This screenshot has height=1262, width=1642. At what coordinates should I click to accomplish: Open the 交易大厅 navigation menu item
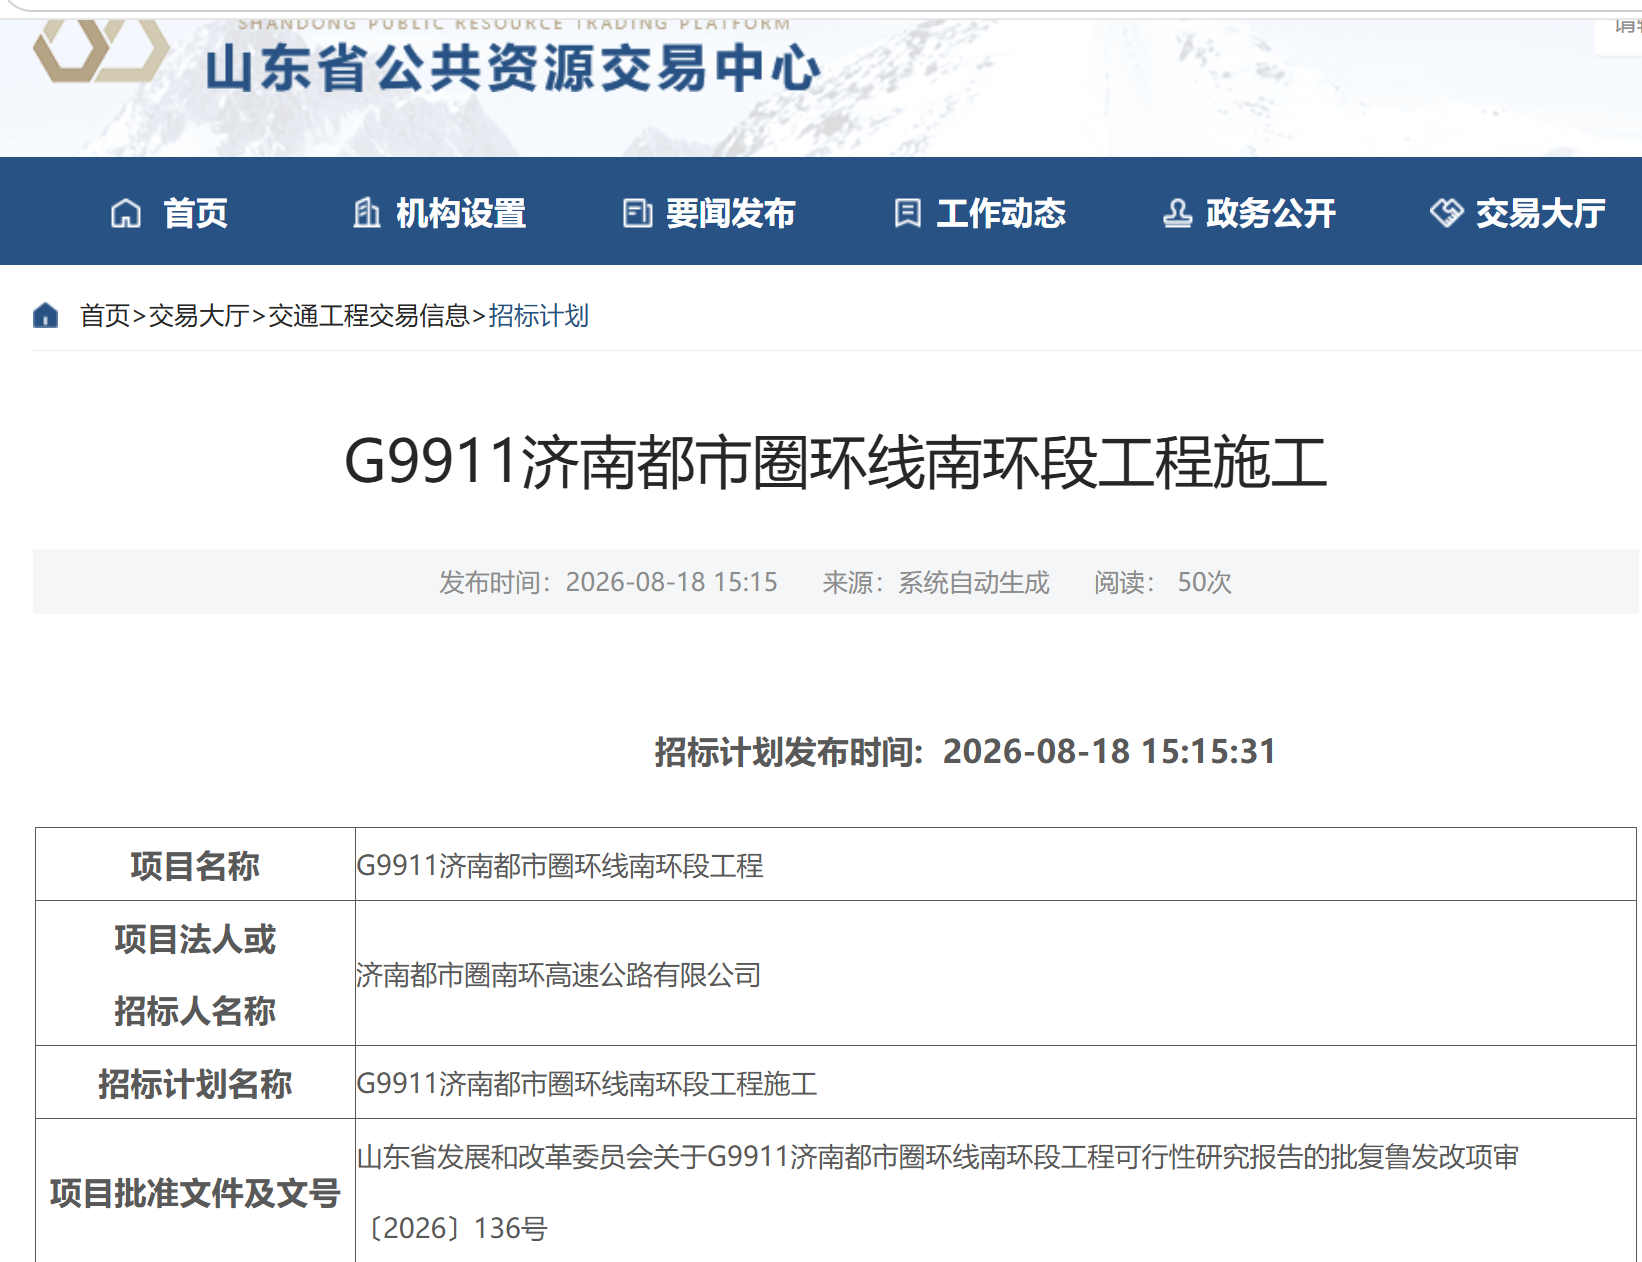(1541, 213)
